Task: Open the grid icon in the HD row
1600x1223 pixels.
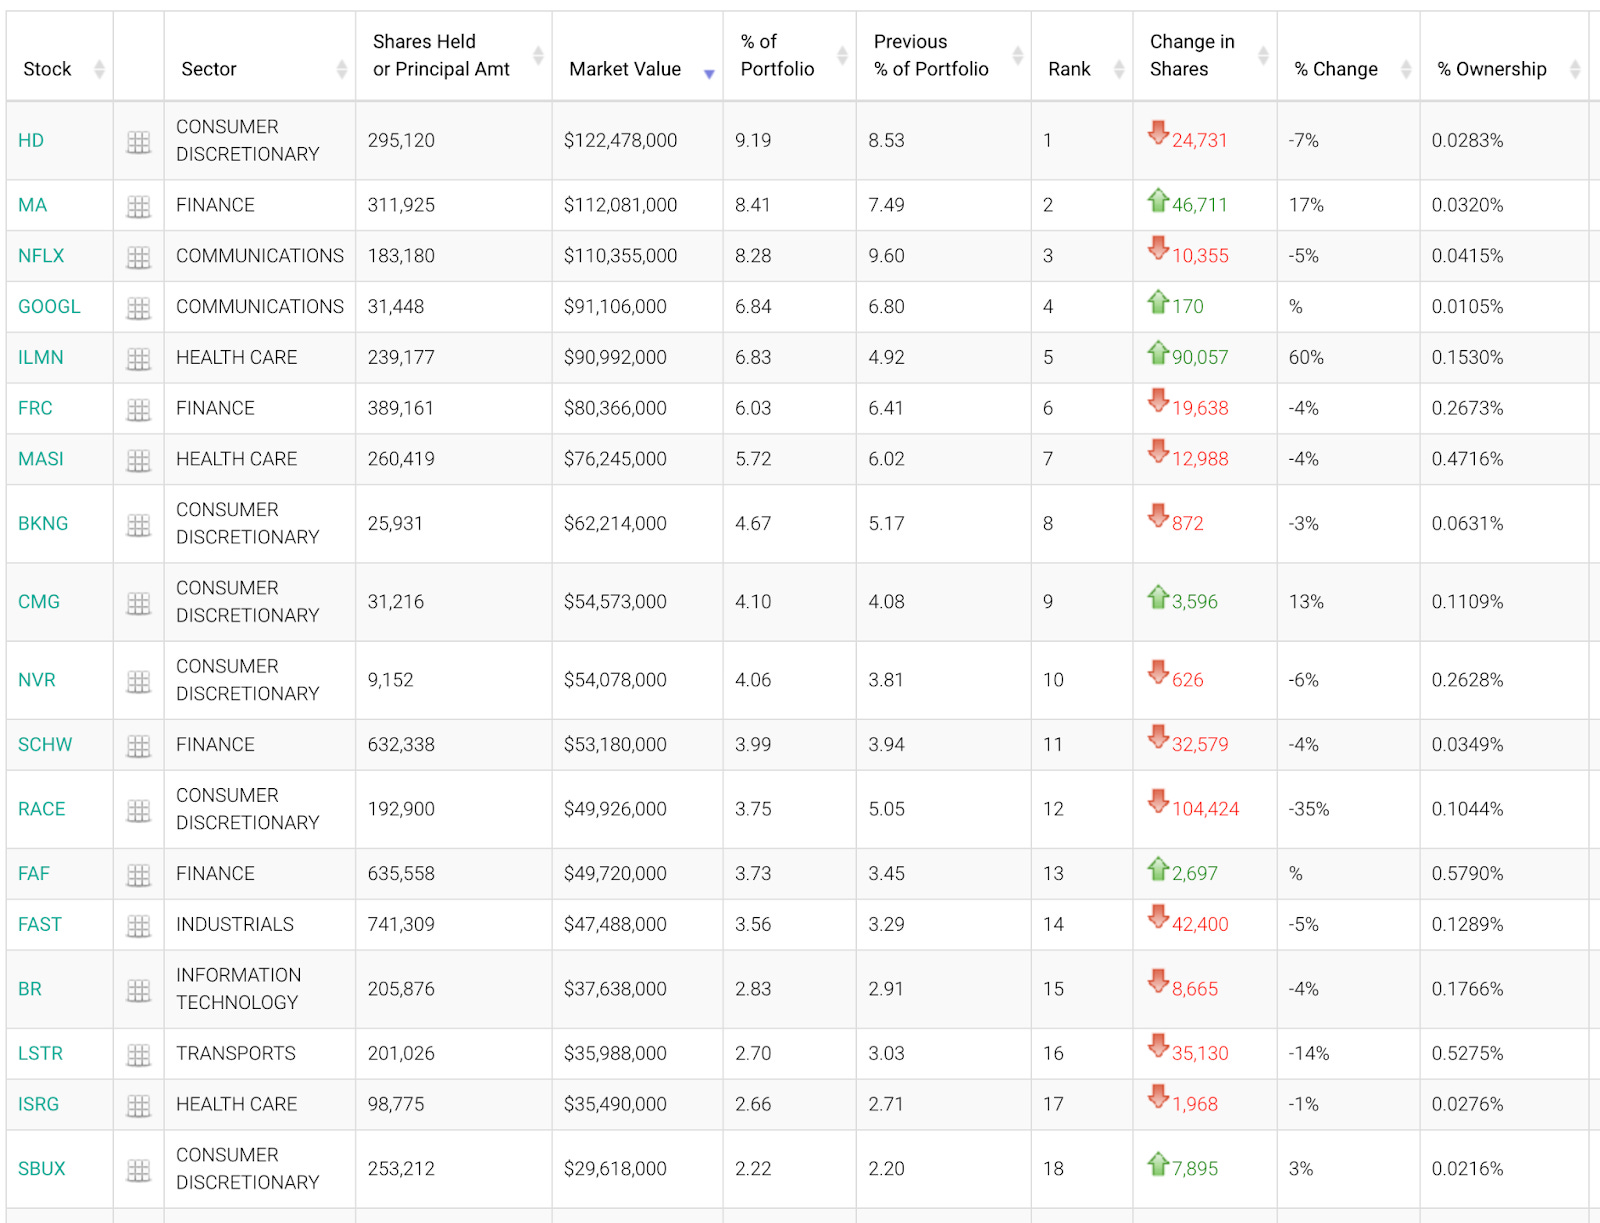Action: (139, 142)
